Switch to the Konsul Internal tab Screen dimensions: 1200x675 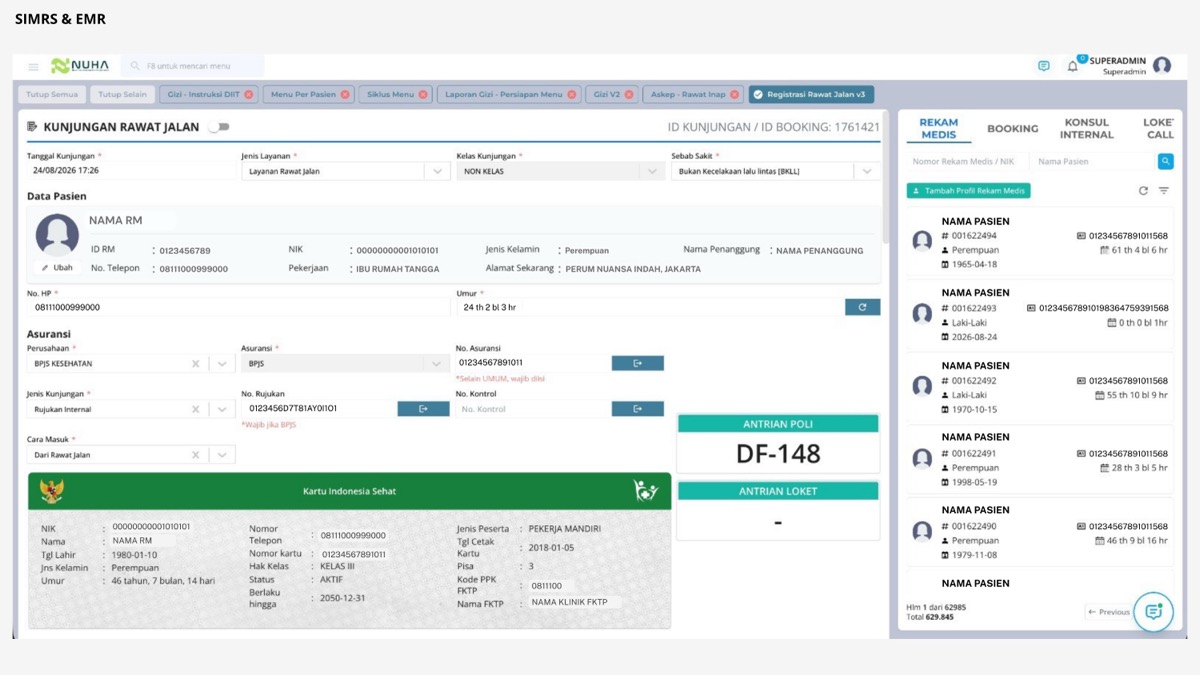tap(1087, 128)
